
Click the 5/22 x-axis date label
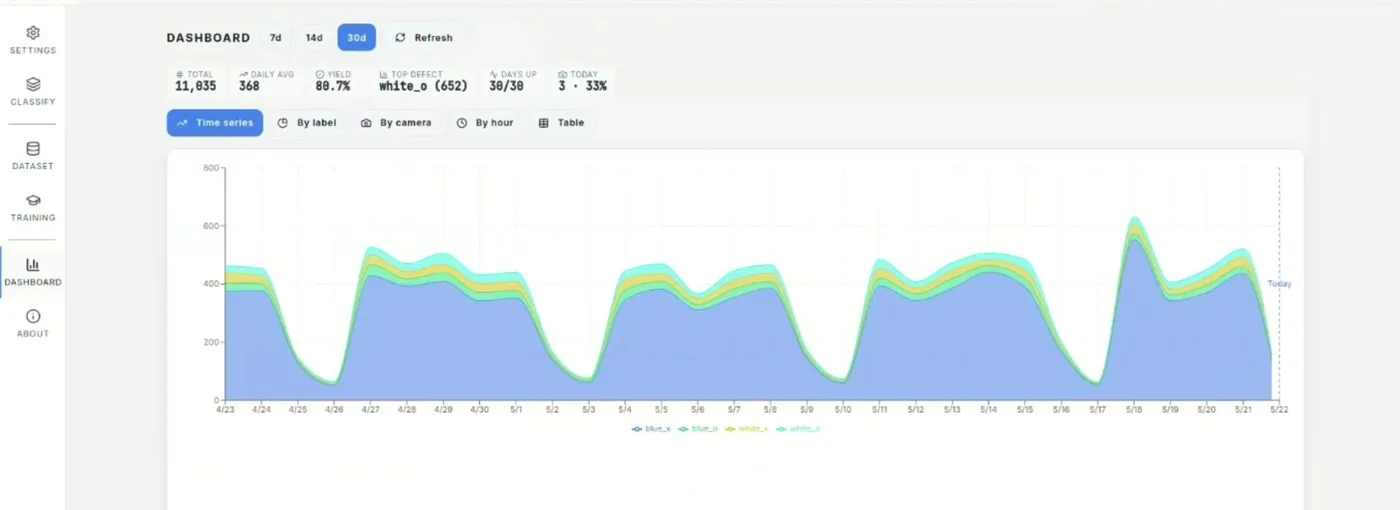(1279, 409)
